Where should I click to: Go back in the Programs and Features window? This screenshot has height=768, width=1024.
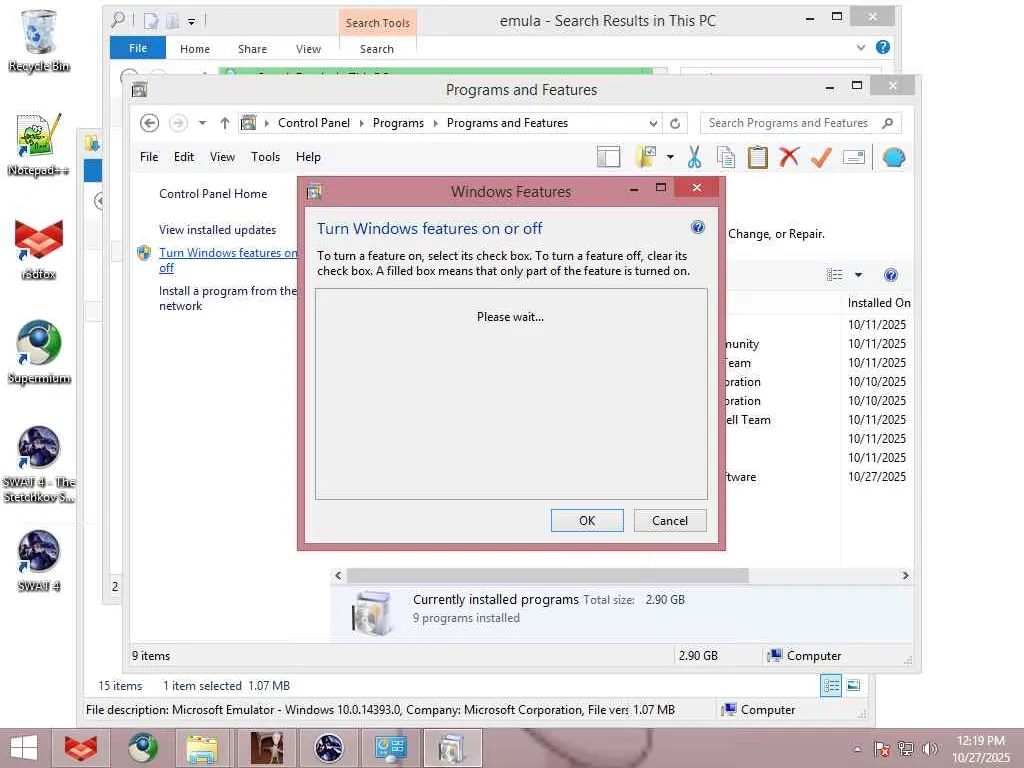(150, 123)
